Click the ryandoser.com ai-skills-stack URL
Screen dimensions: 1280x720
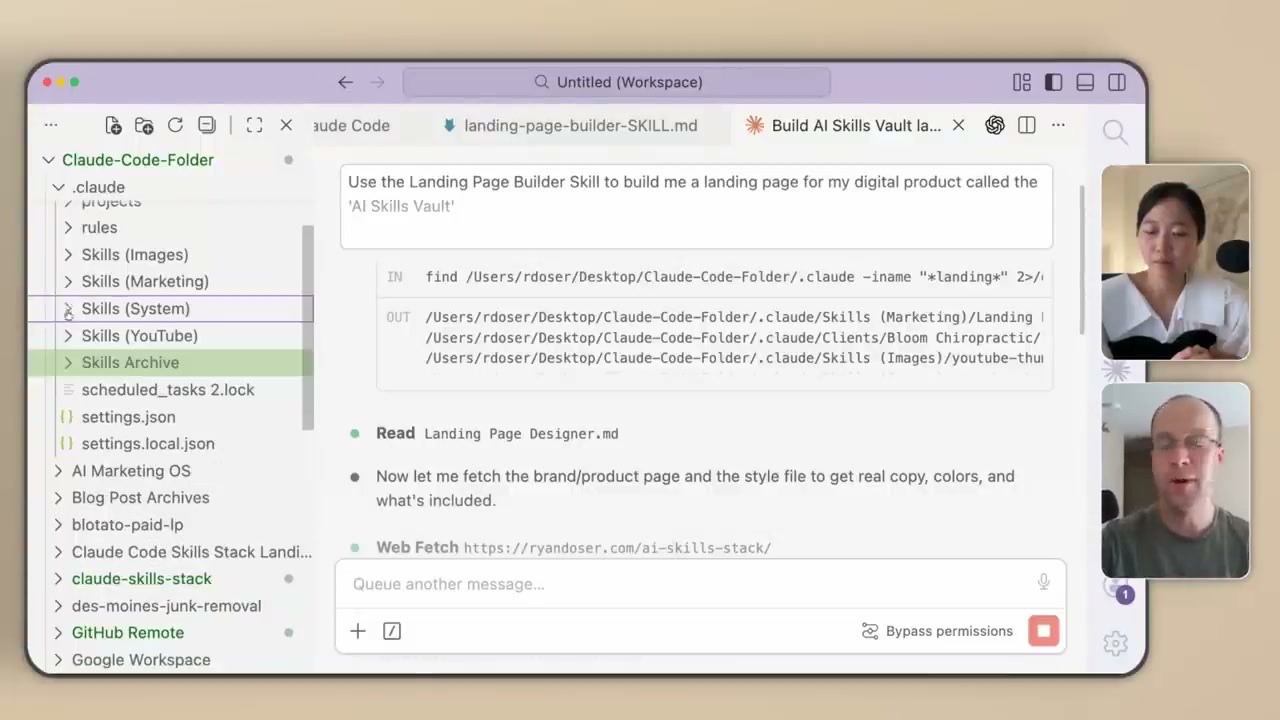(617, 548)
